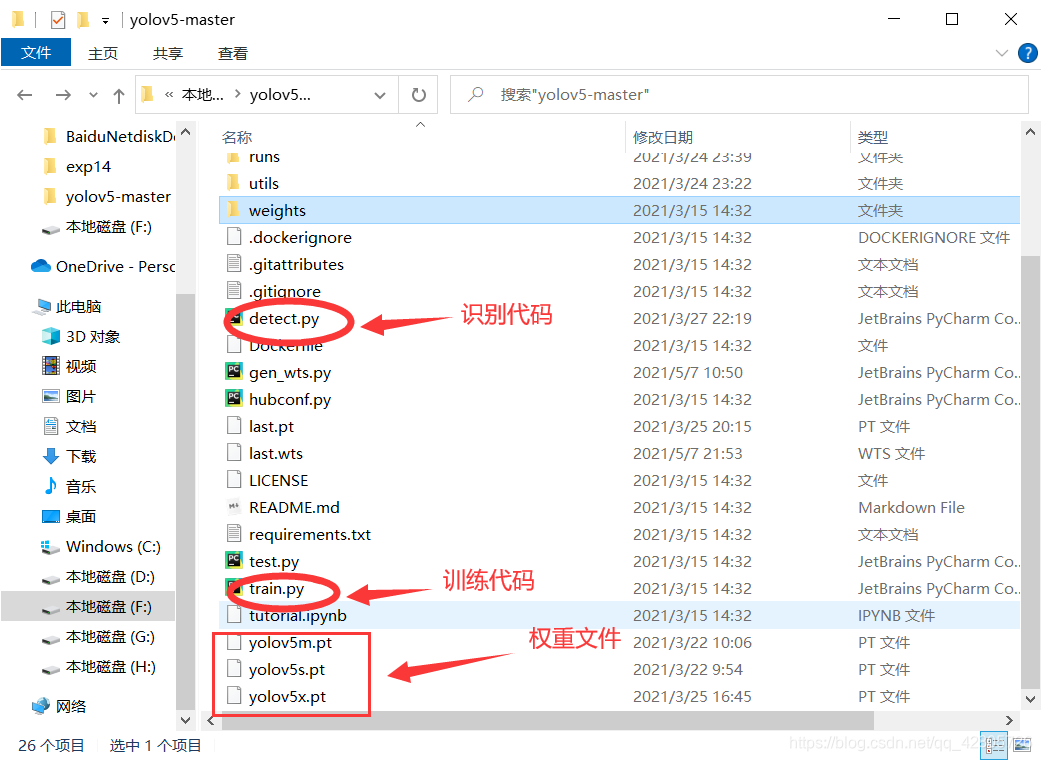Open the 音乐 folder in sidebar

click(x=70, y=487)
